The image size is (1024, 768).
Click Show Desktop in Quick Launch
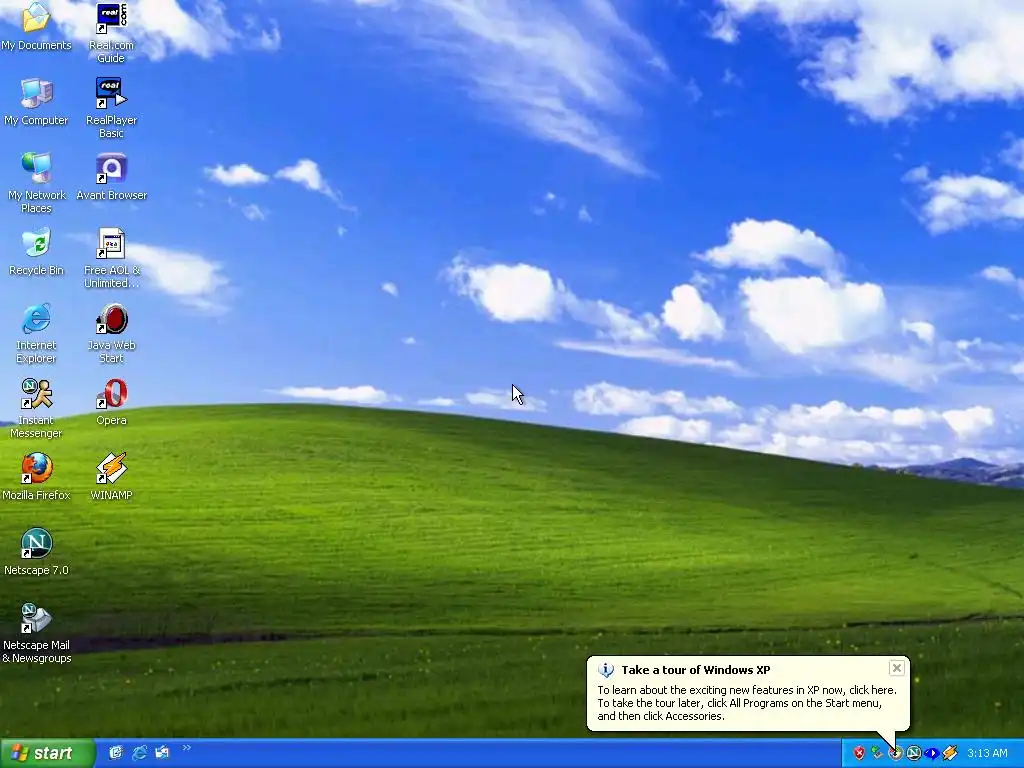116,753
